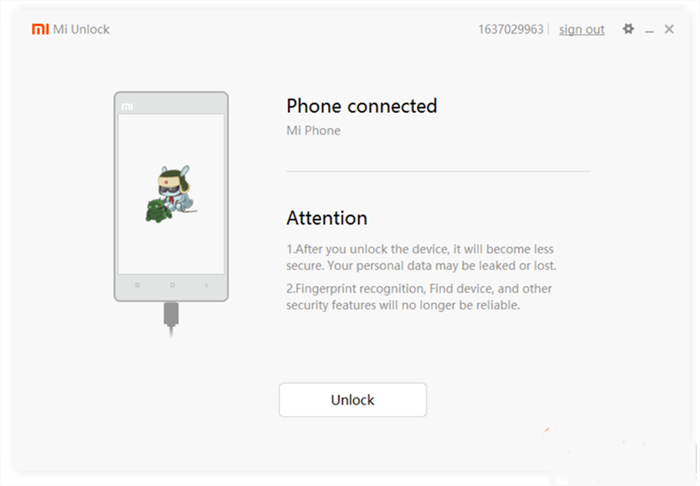The height and width of the screenshot is (486, 700).
Task: Click the first warning about less secure device
Action: [x=421, y=257]
